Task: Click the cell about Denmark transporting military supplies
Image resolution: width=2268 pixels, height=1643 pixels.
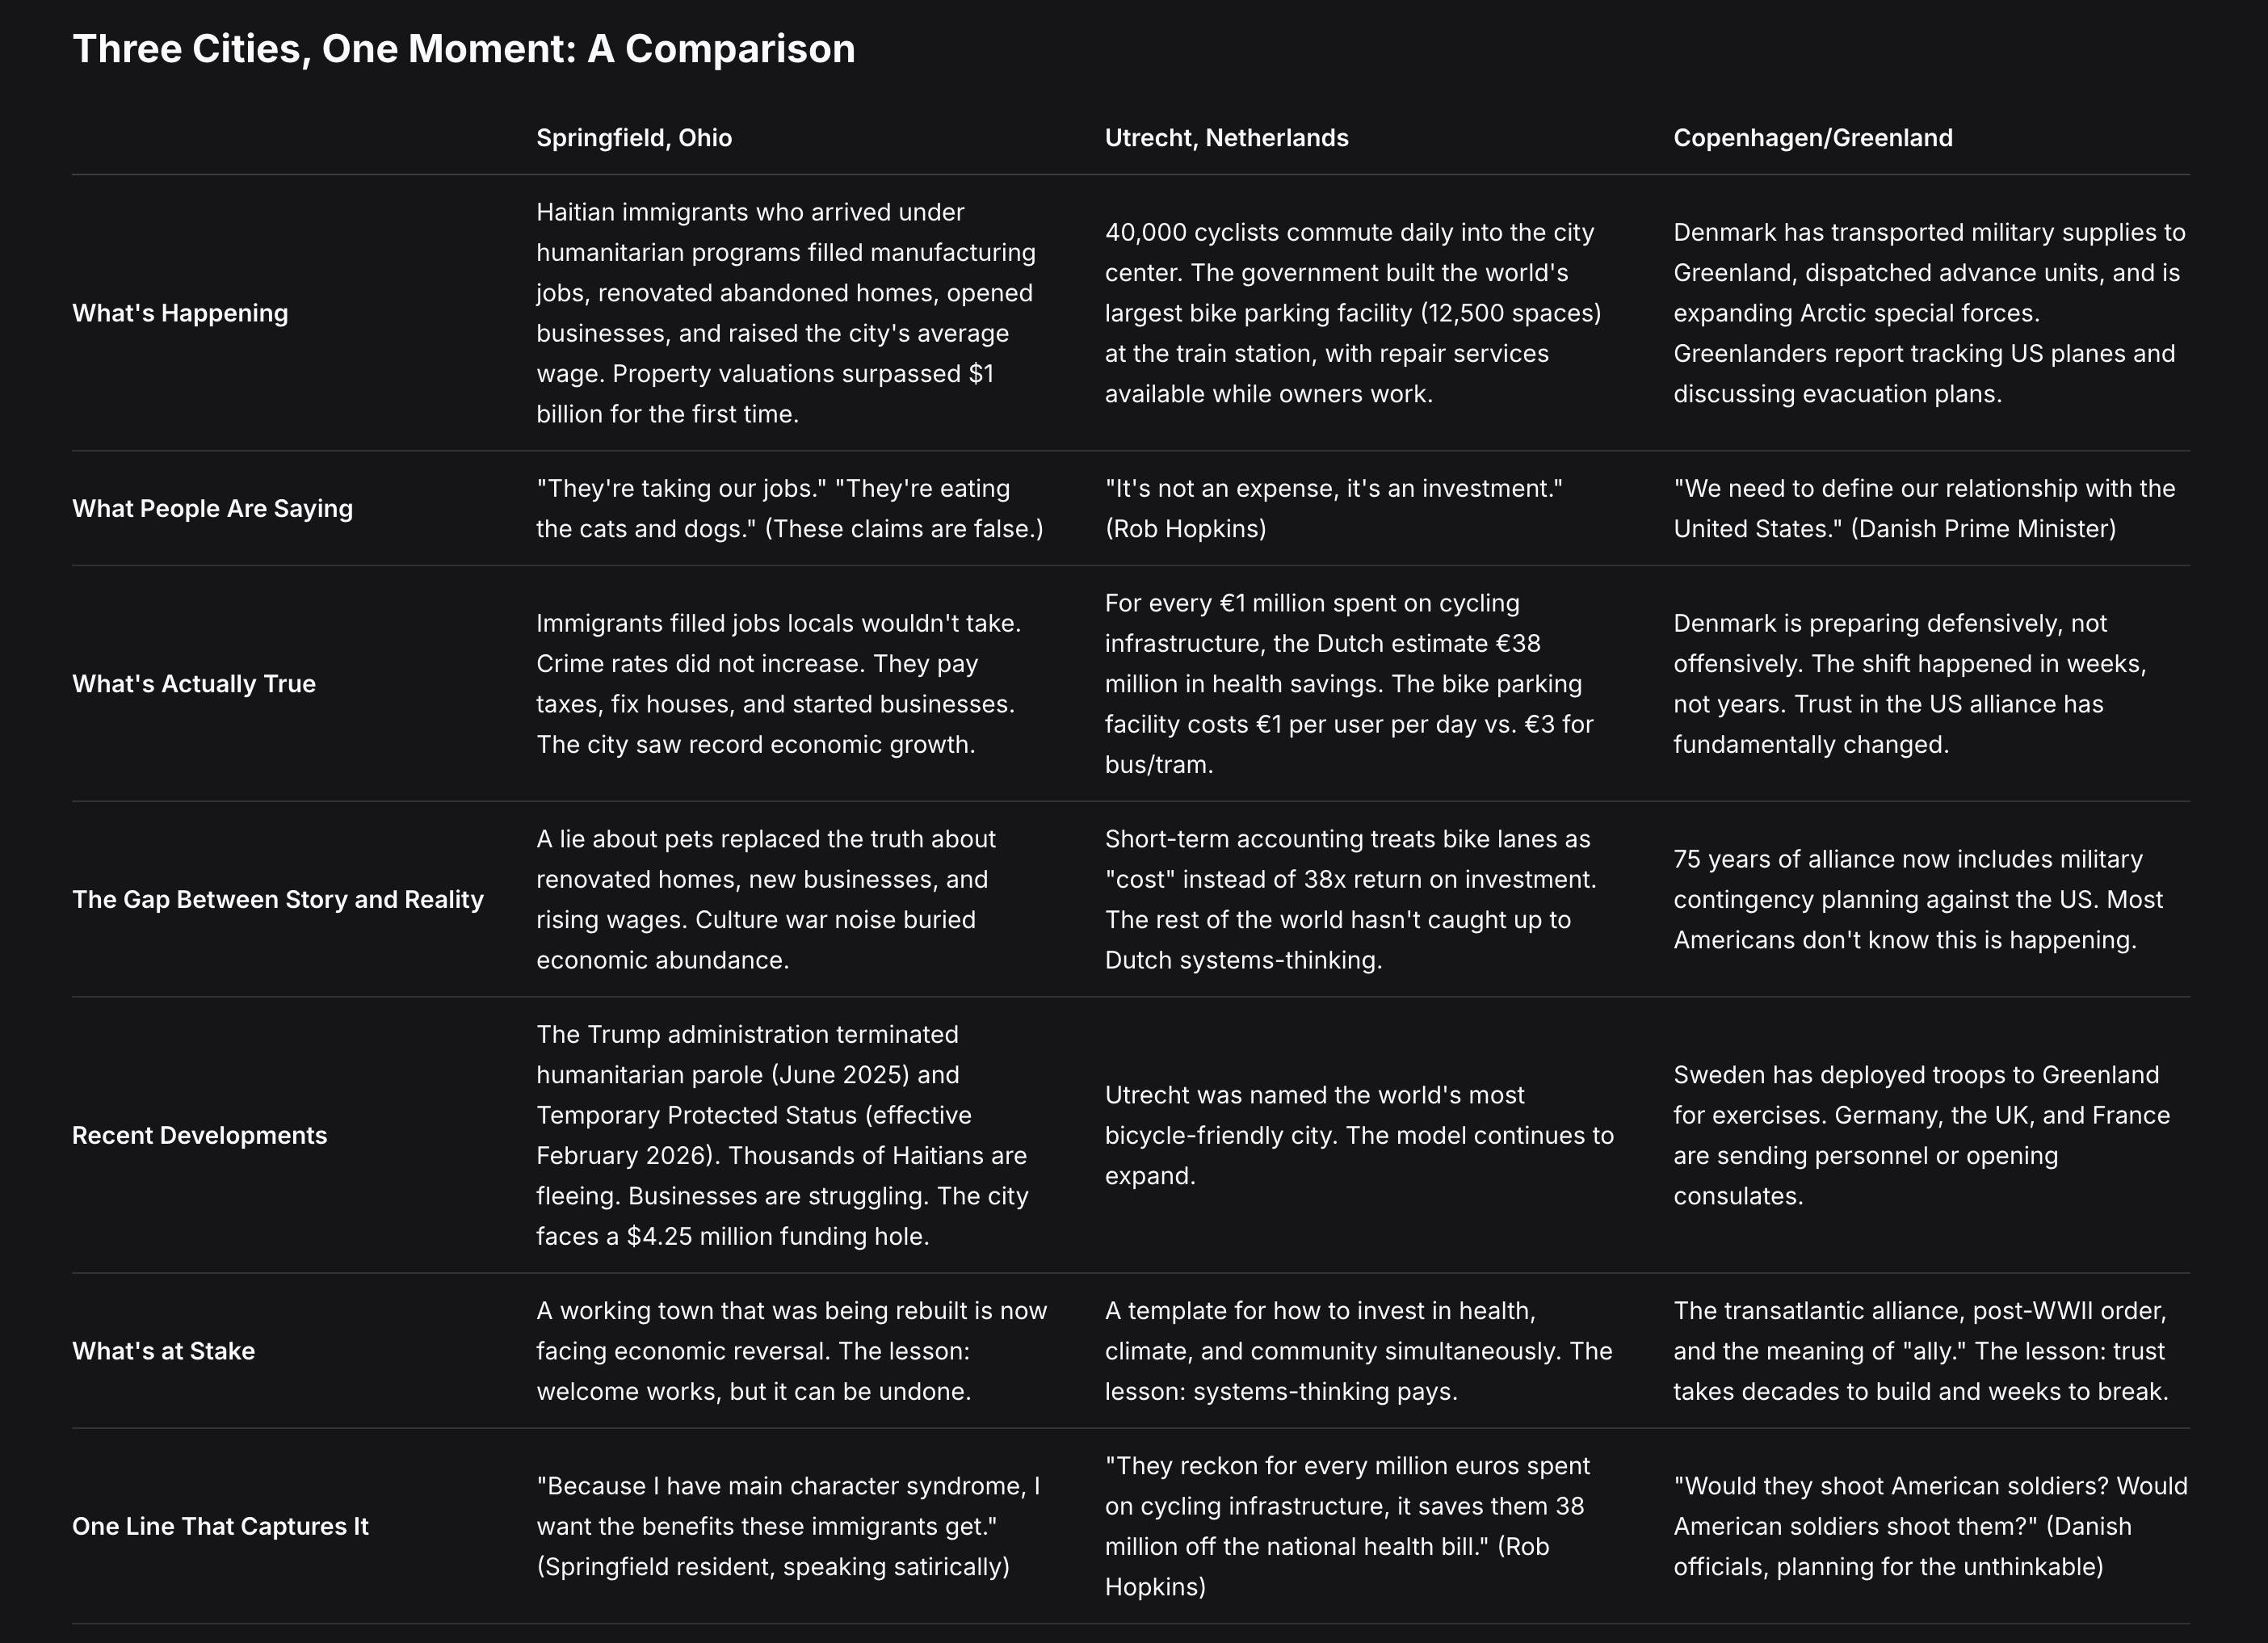Action: [x=1928, y=313]
